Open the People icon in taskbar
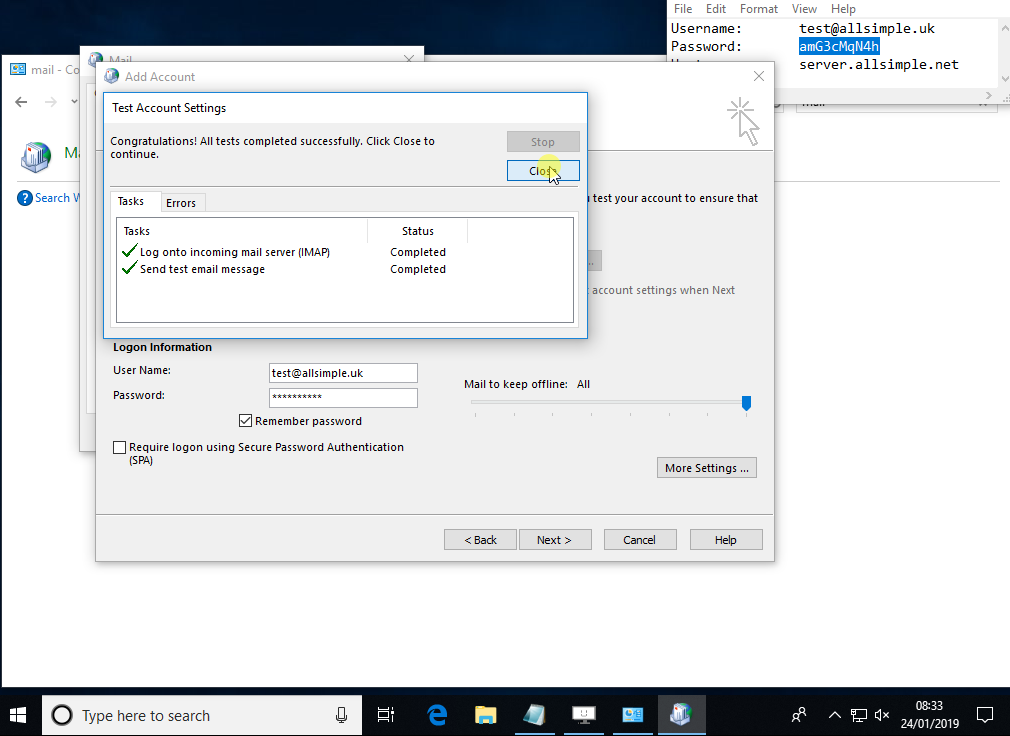This screenshot has height=736, width=1010. 799,715
